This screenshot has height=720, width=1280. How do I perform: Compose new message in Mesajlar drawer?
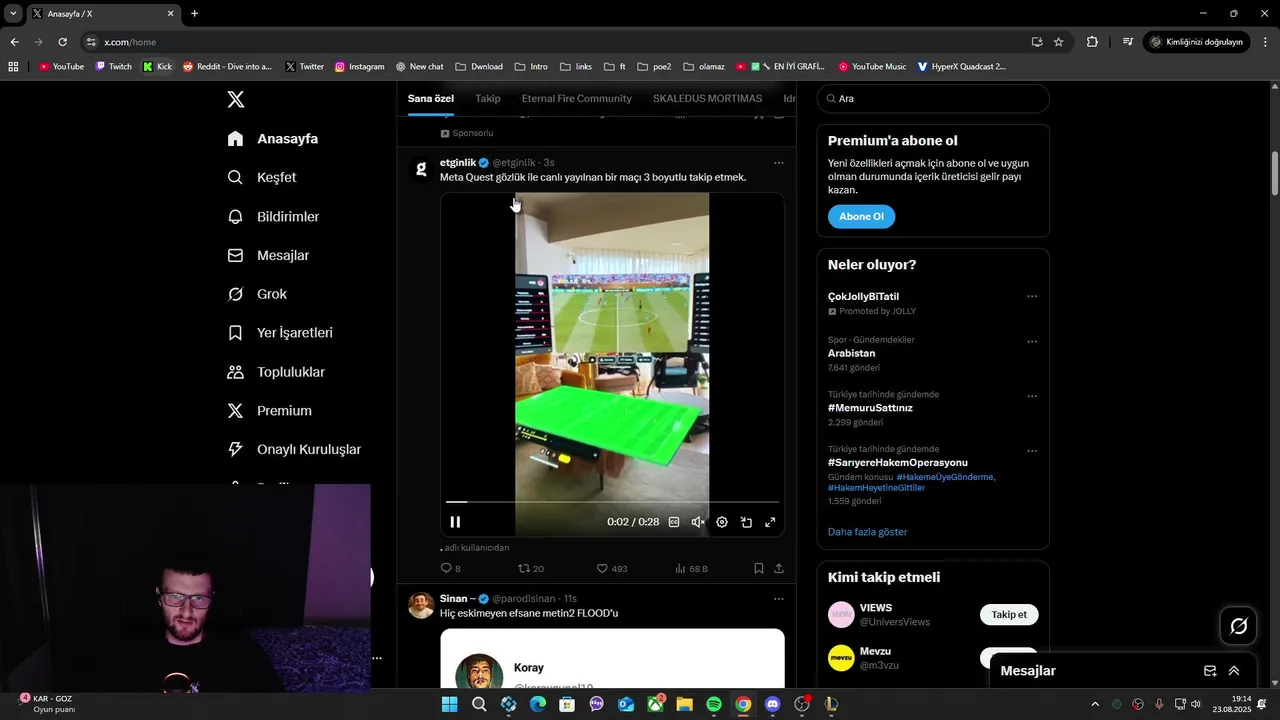tap(1210, 671)
